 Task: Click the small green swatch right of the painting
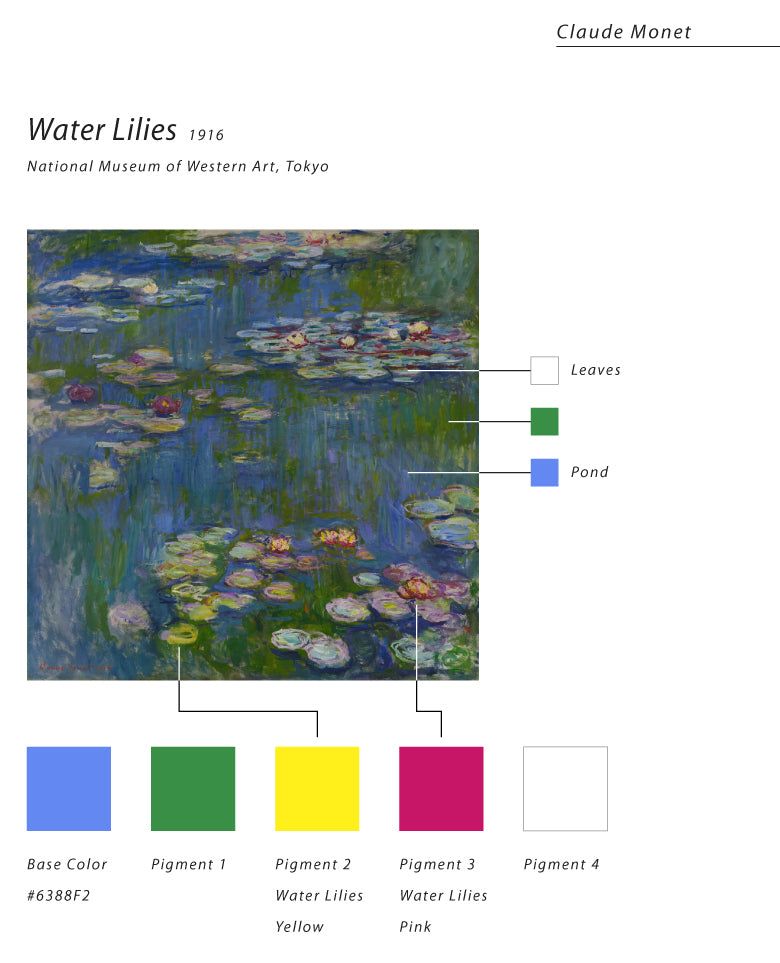tap(544, 421)
